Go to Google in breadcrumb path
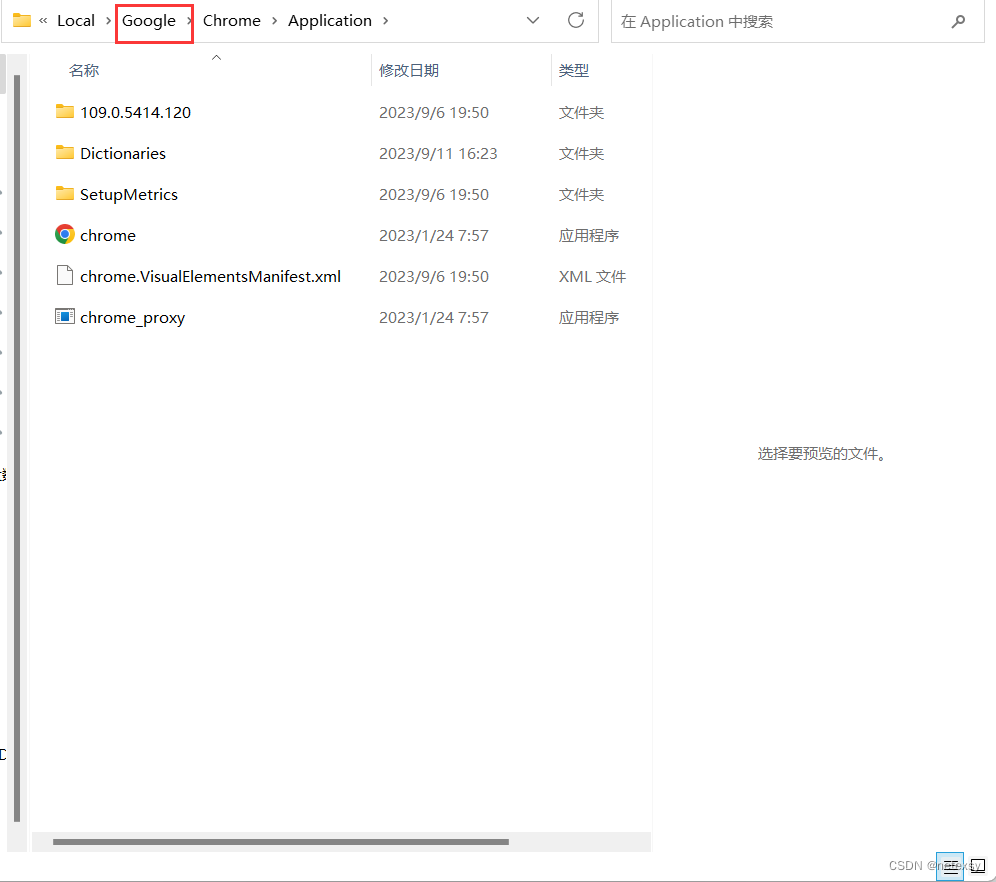Image resolution: width=996 pixels, height=882 pixels. tap(149, 21)
